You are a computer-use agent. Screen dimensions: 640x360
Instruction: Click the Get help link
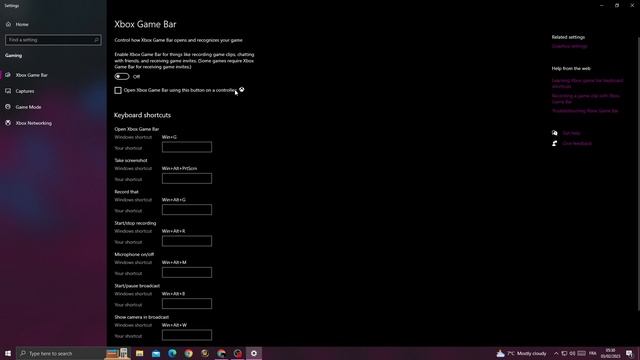[571, 133]
